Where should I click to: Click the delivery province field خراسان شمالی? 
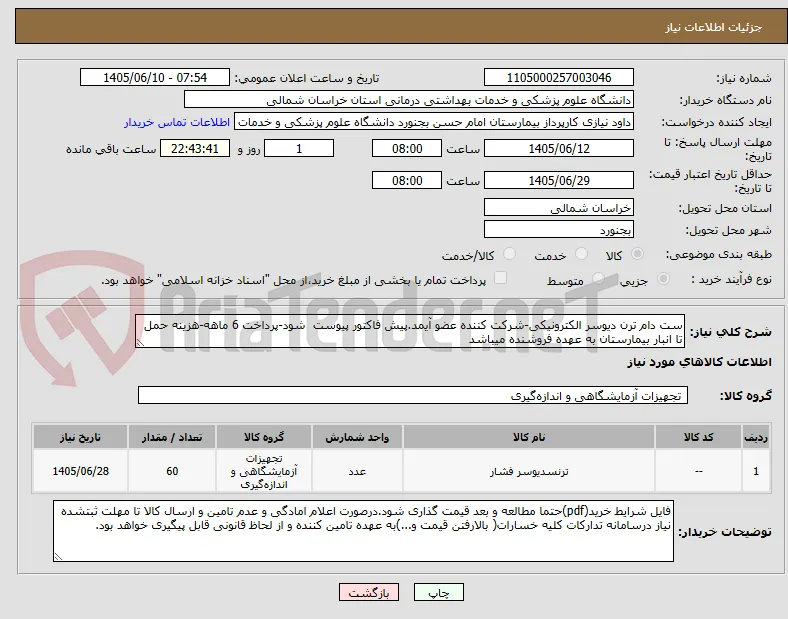[559, 208]
